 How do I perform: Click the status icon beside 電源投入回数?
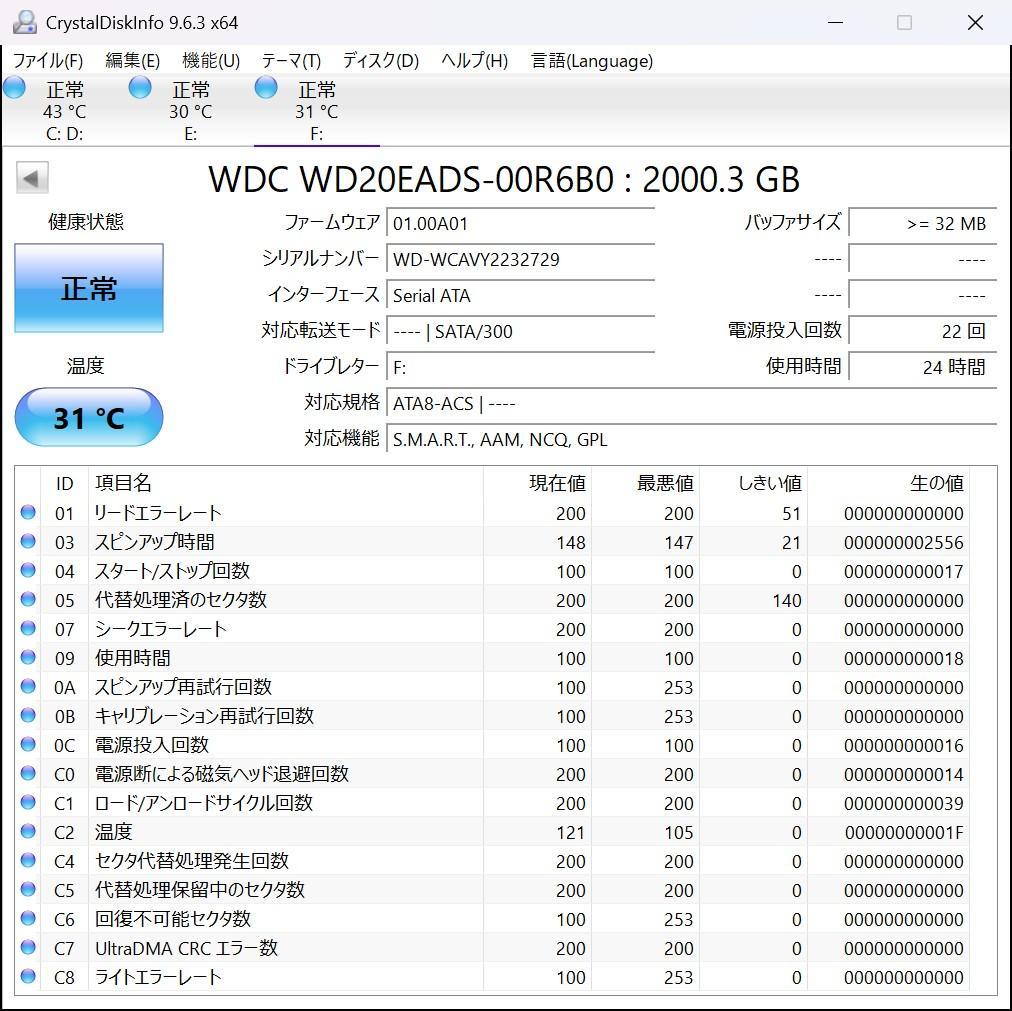[28, 744]
